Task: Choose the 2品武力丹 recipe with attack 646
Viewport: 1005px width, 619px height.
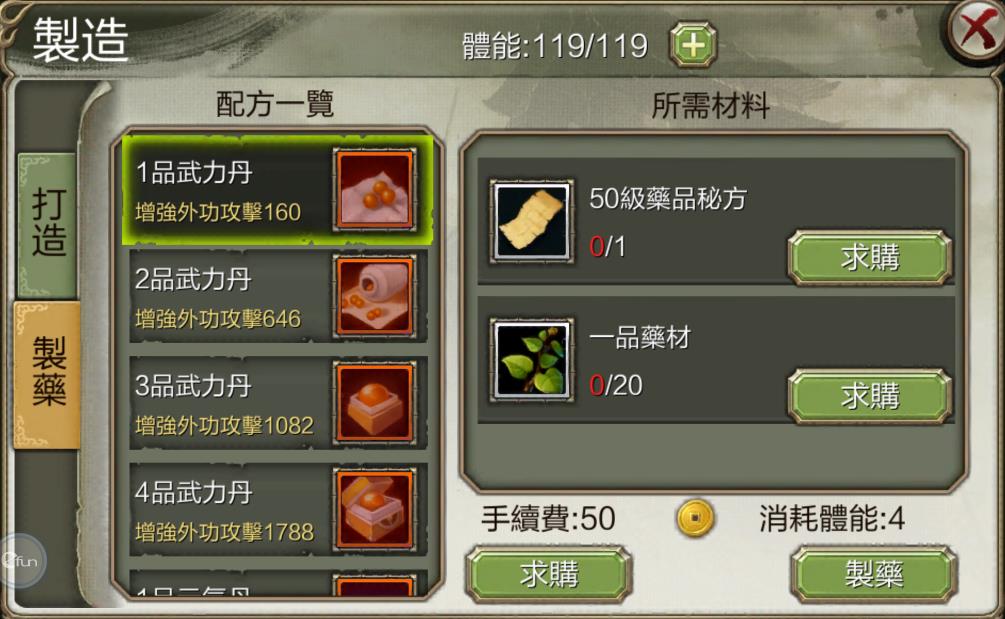Action: 278,296
